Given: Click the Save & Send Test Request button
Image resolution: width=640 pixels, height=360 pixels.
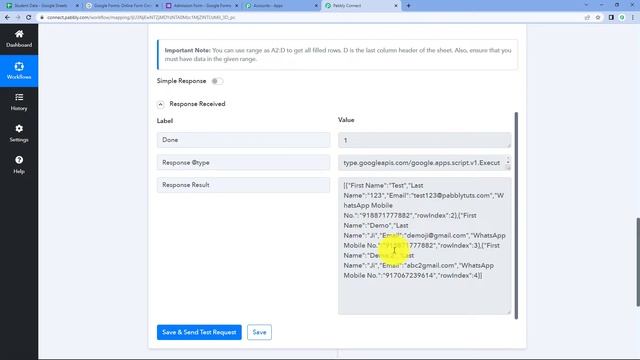Looking at the screenshot, I should pos(199,332).
